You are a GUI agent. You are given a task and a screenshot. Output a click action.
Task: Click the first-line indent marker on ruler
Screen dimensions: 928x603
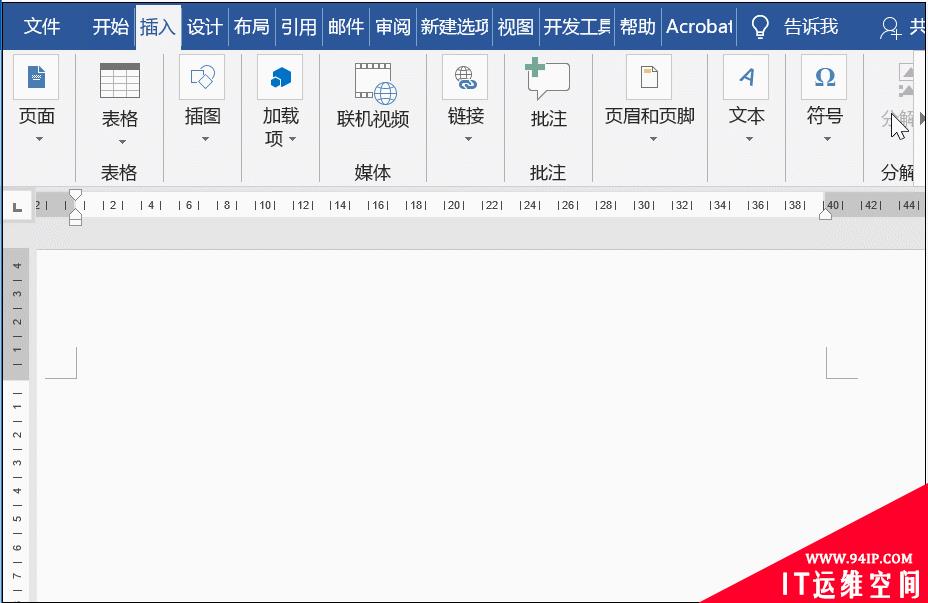click(75, 195)
